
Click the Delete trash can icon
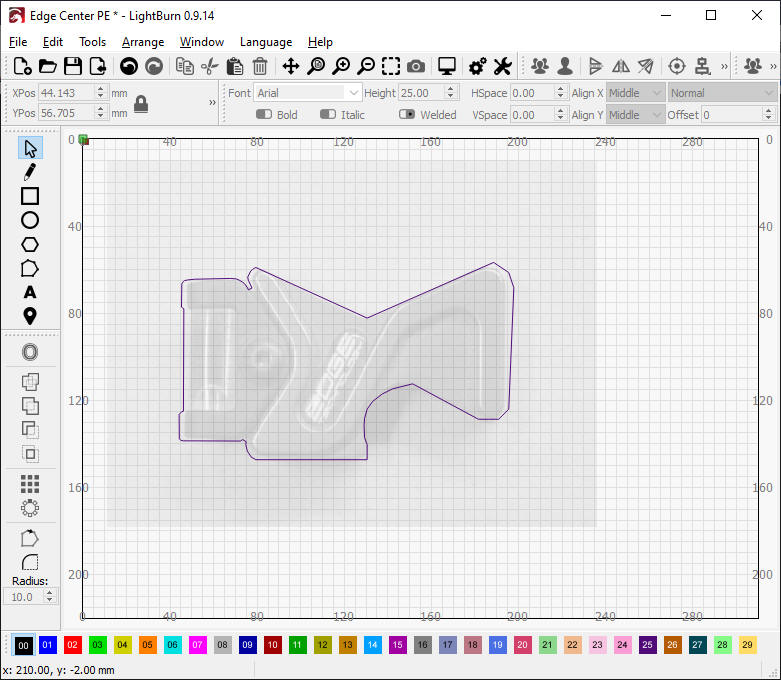[260, 66]
